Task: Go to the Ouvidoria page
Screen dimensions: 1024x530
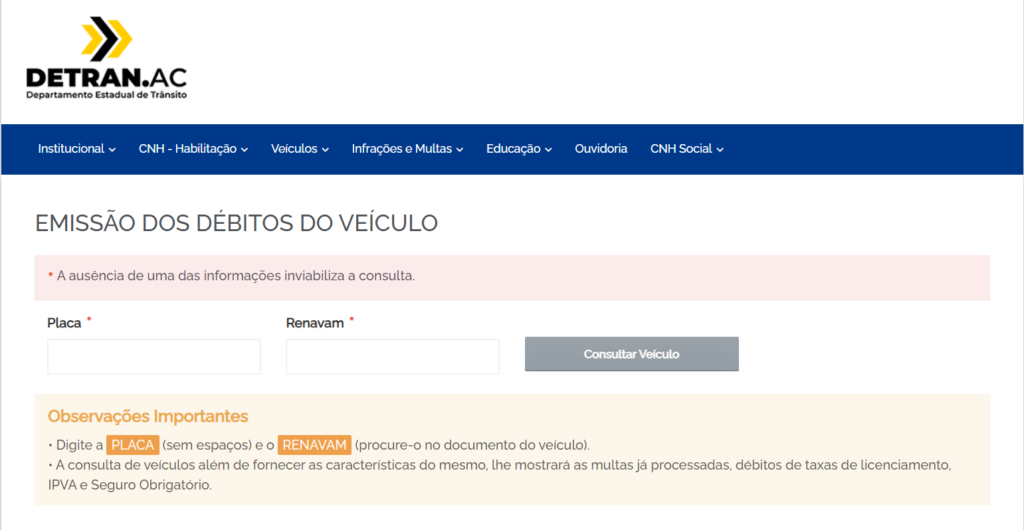Action: pyautogui.click(x=601, y=149)
